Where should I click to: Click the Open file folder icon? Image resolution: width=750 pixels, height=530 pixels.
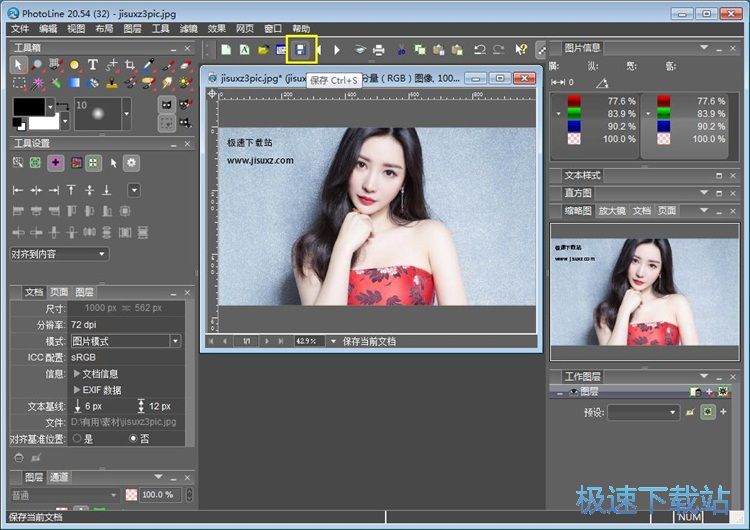coord(264,49)
